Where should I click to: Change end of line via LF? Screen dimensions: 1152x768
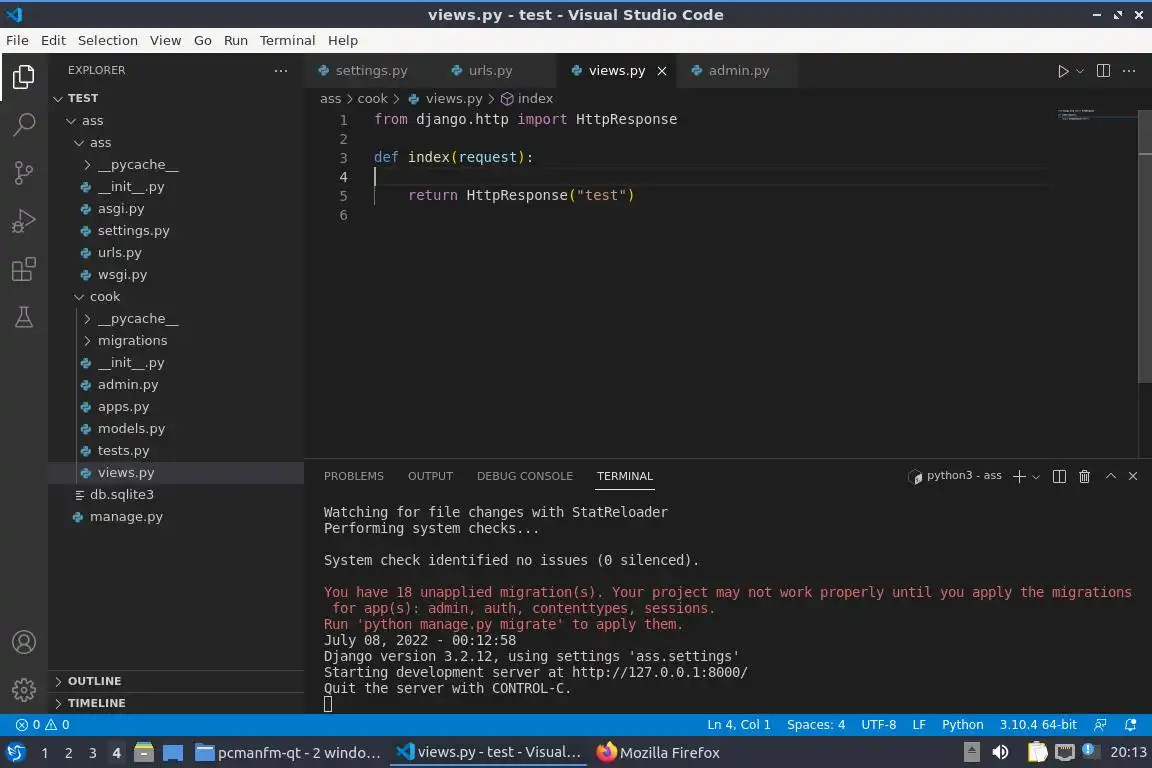[x=918, y=725]
